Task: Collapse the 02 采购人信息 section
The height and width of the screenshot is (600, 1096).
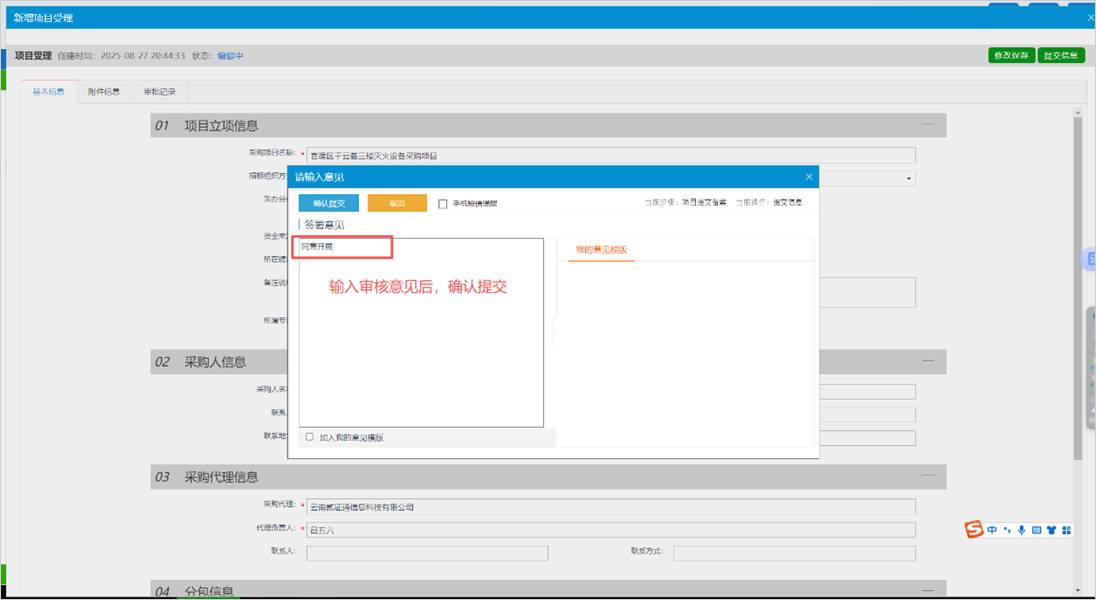Action: click(928, 361)
